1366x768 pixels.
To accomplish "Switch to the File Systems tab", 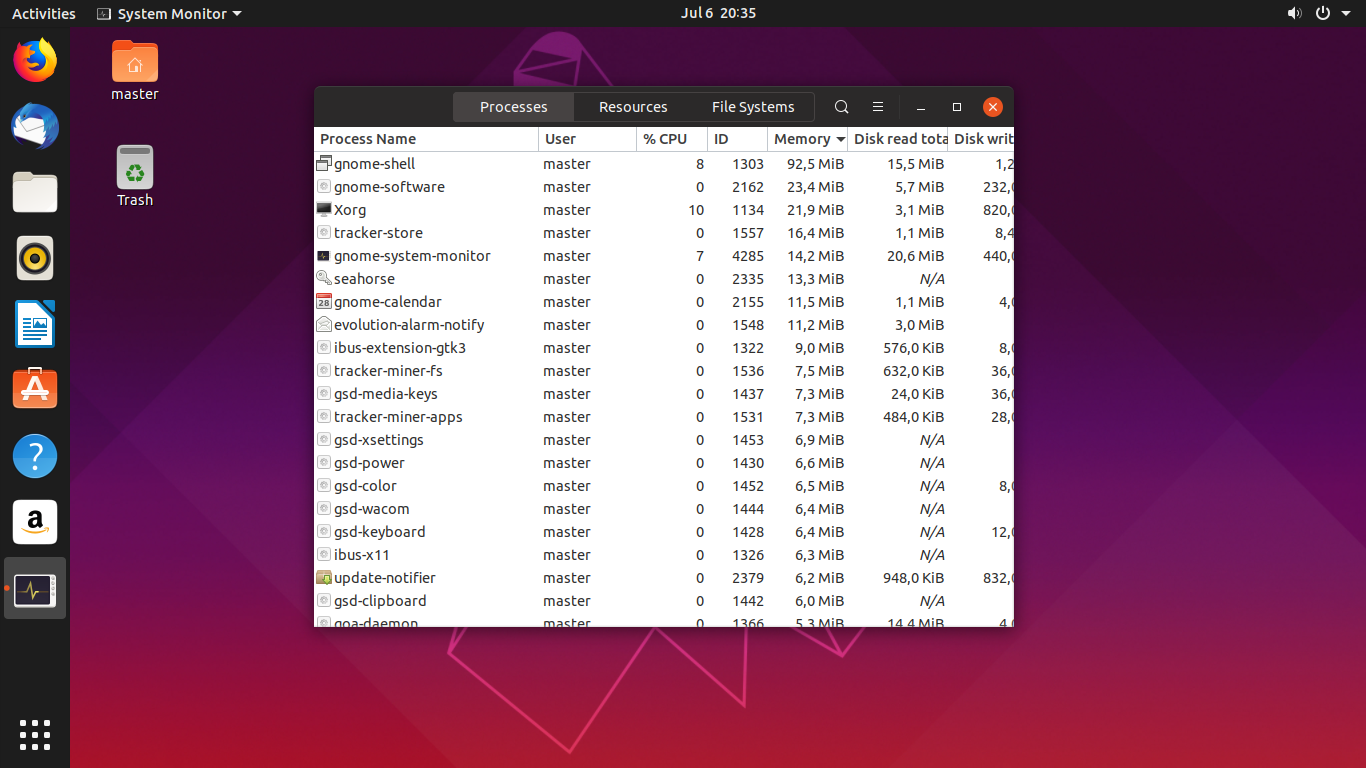I will (753, 107).
